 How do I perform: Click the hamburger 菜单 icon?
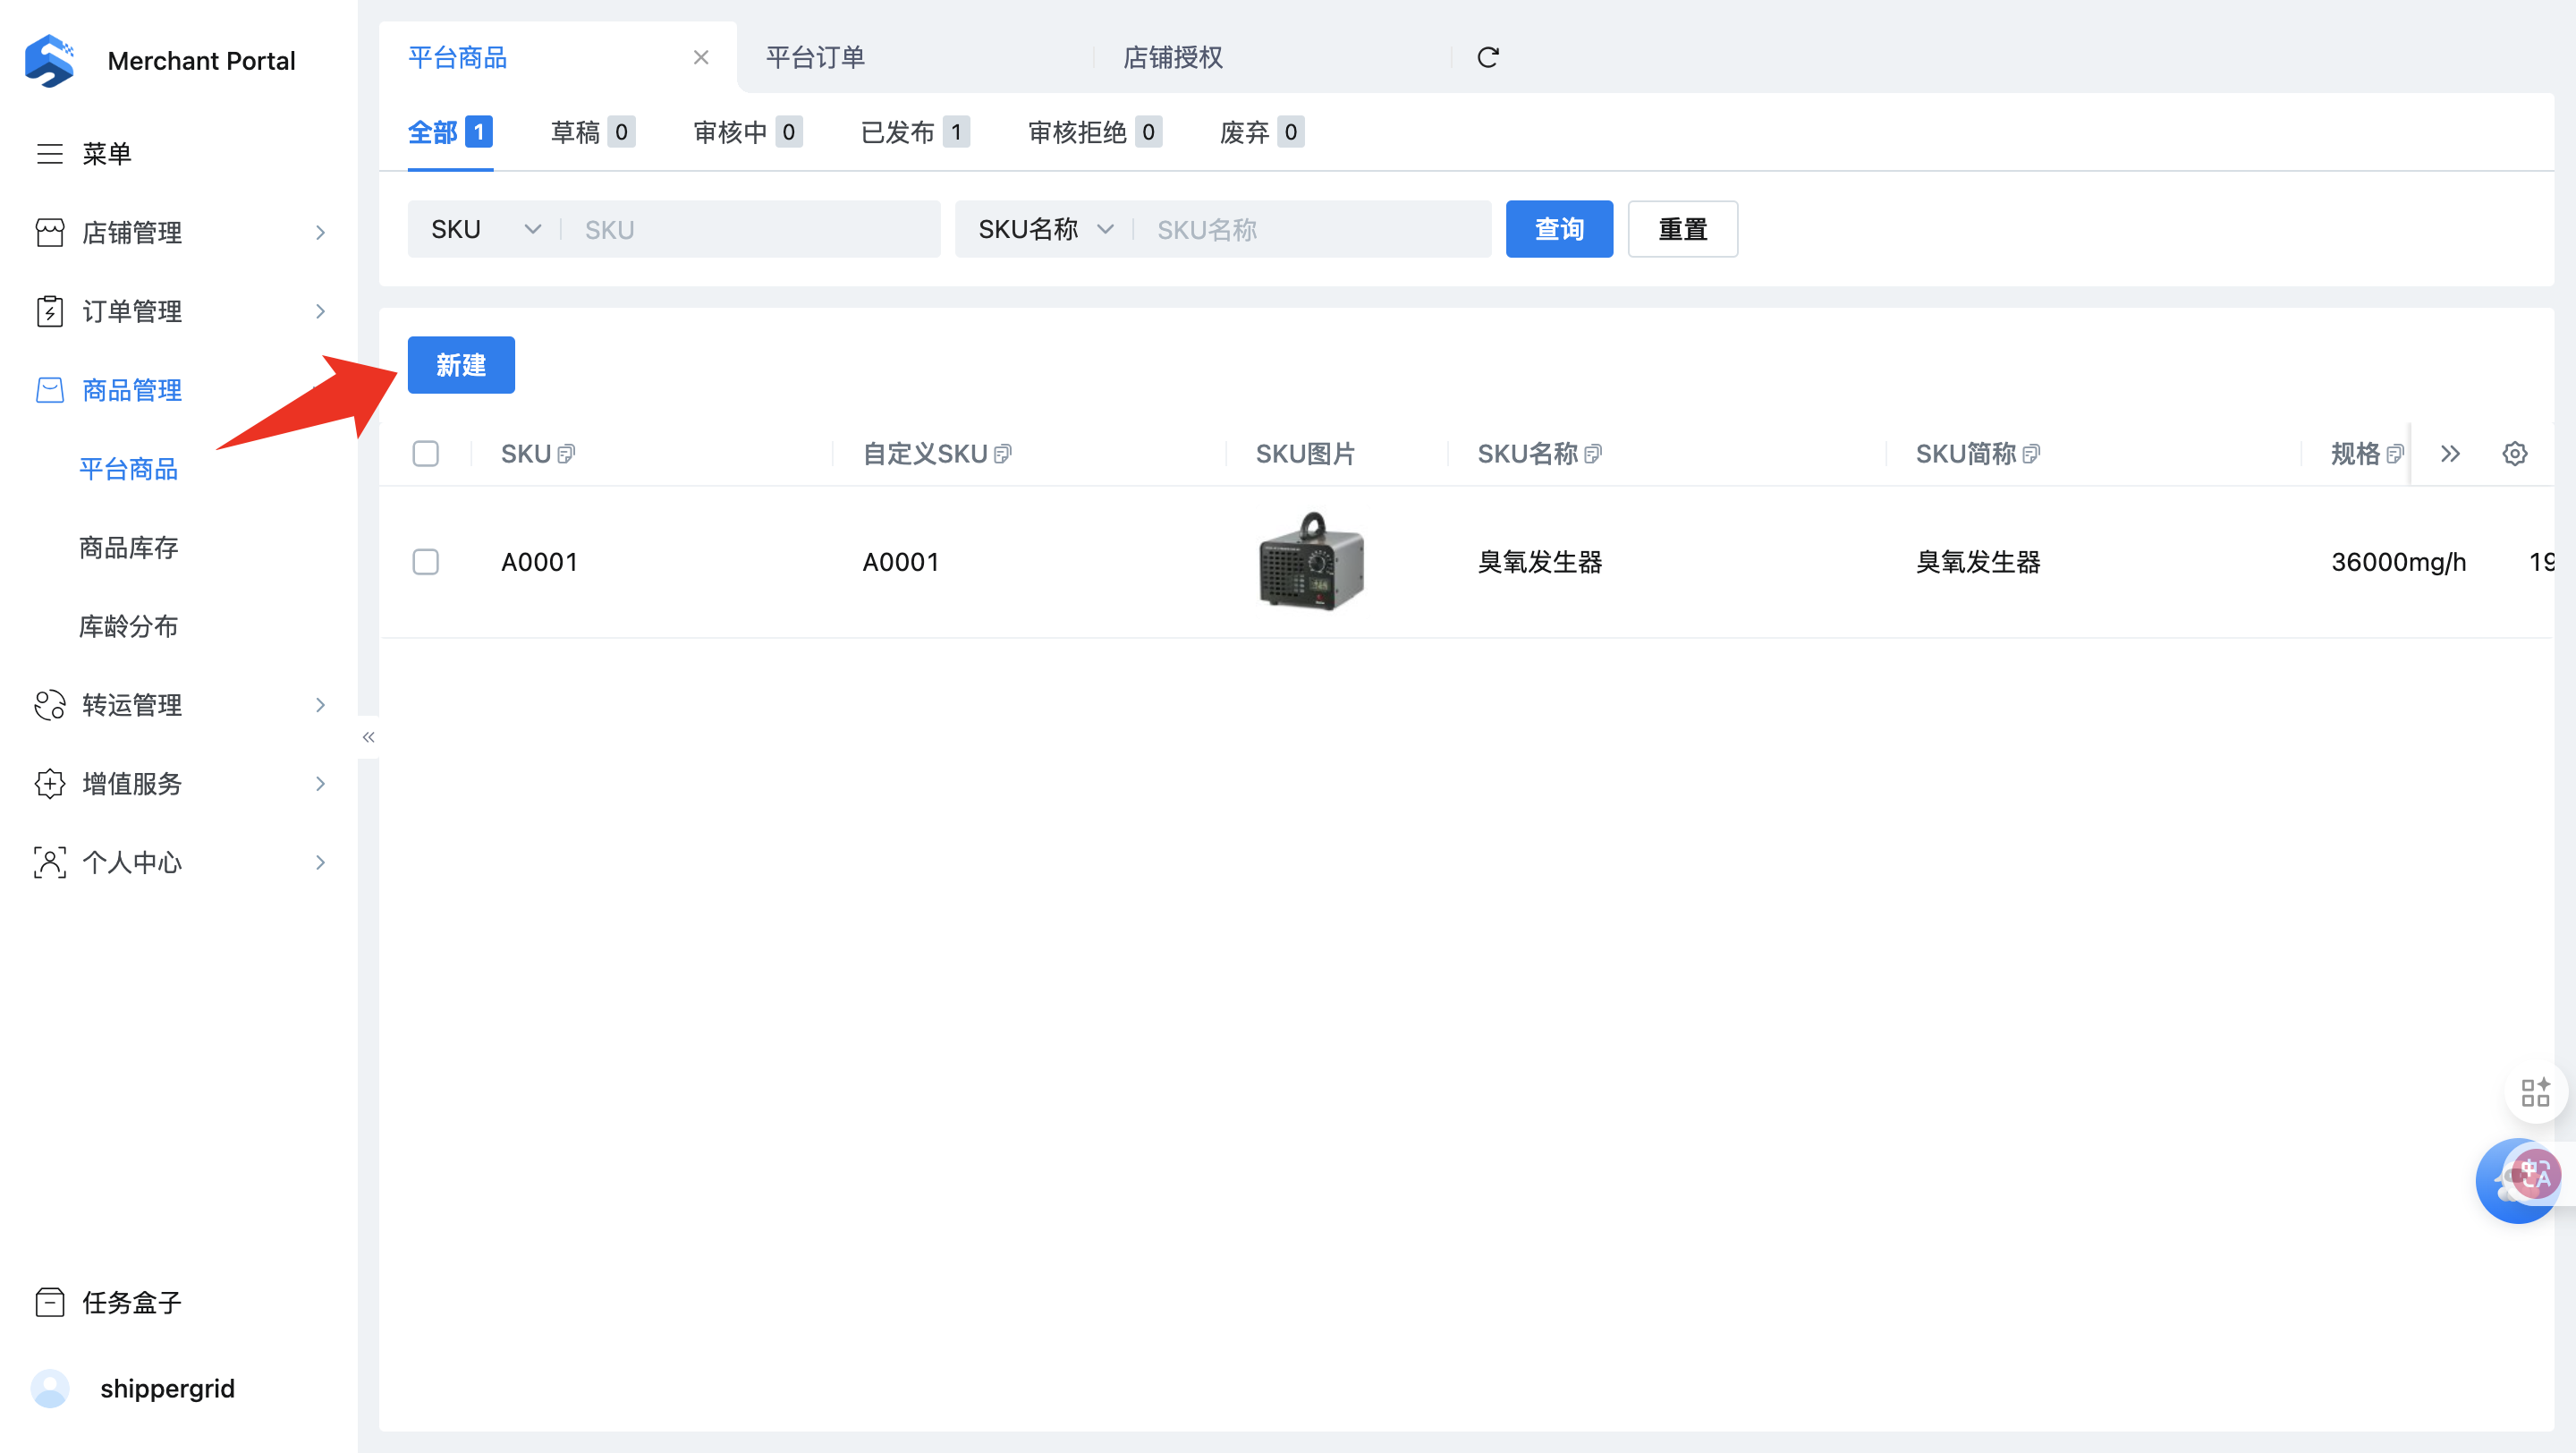(49, 153)
